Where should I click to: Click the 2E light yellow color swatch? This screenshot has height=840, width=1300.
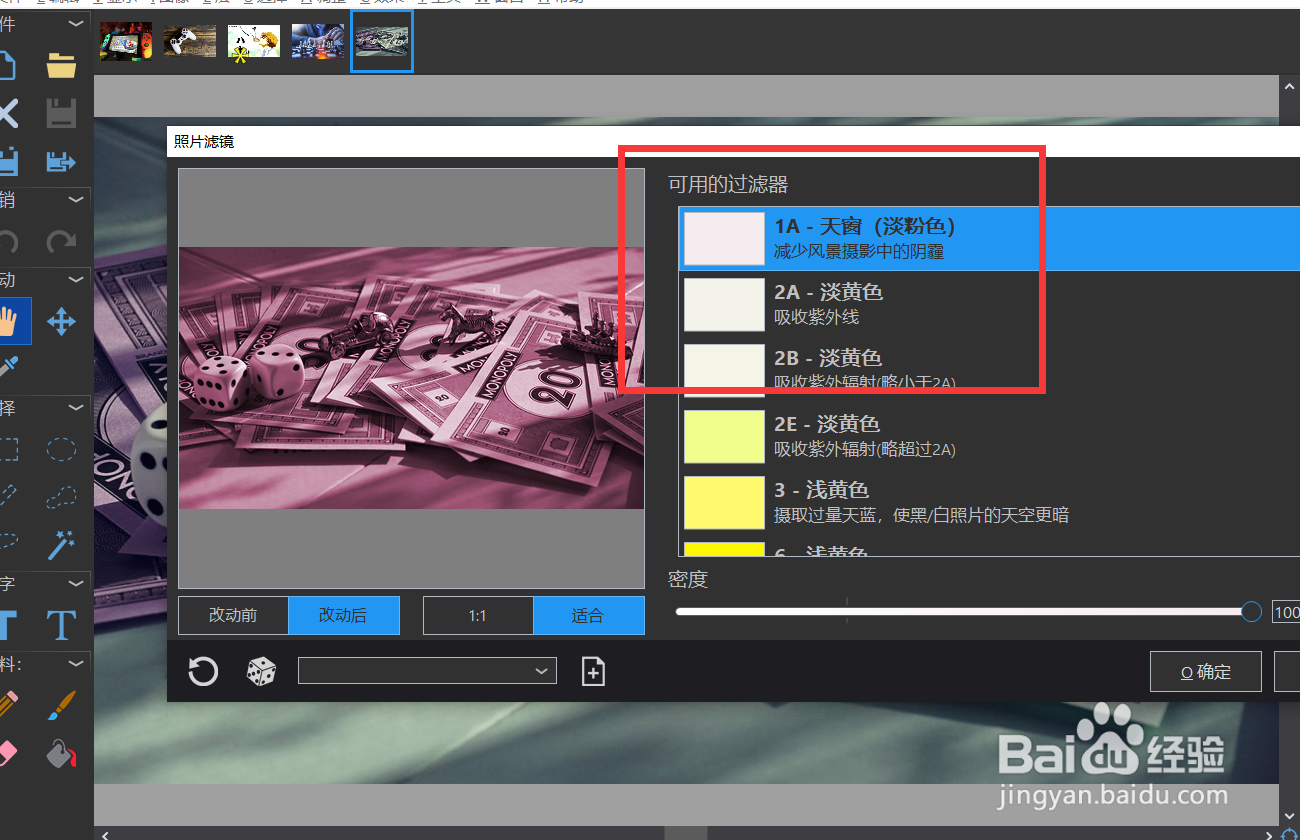(724, 436)
